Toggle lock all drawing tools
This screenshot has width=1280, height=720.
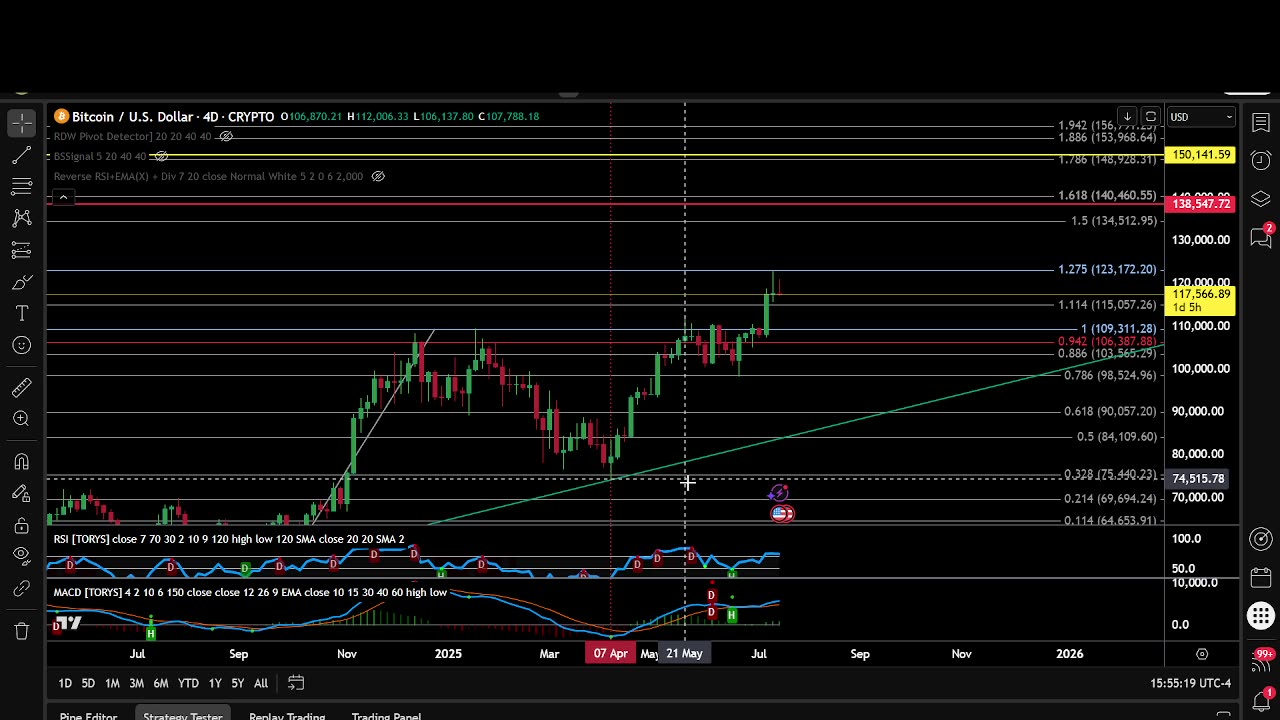tap(21, 525)
